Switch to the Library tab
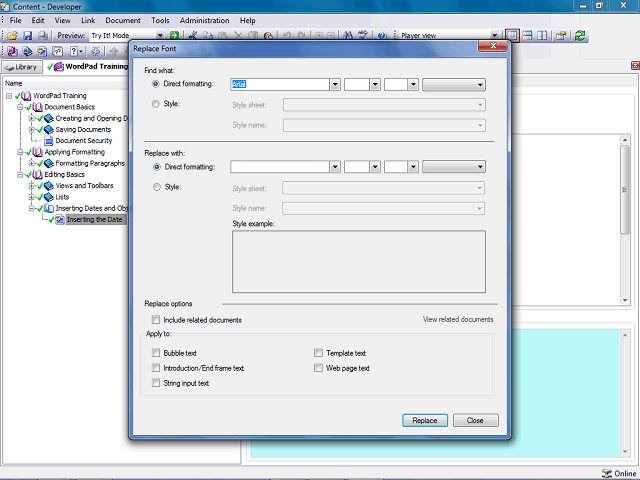 point(22,67)
